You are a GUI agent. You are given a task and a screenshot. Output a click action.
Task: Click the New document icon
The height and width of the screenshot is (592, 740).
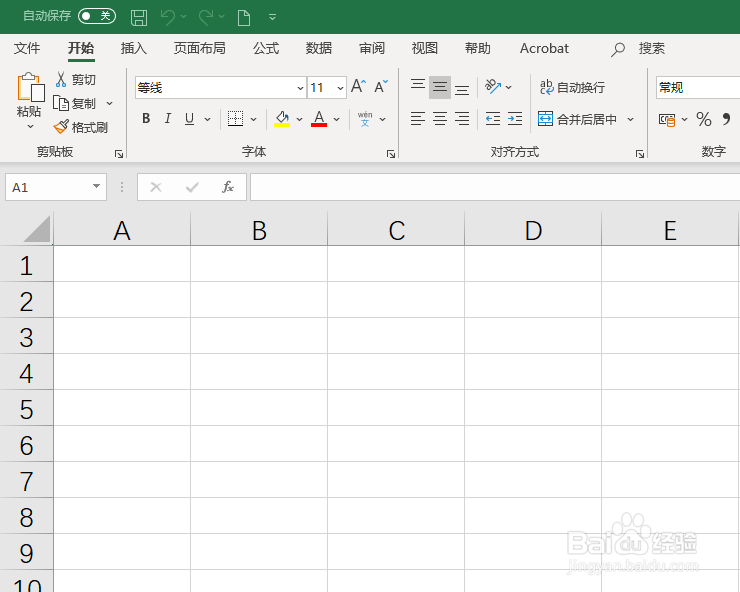[244, 17]
